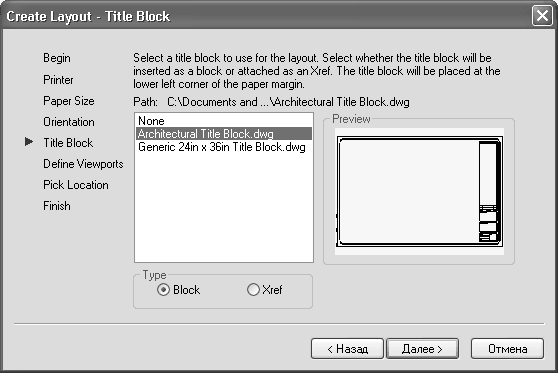Open the Printer step

pyautogui.click(x=58, y=80)
